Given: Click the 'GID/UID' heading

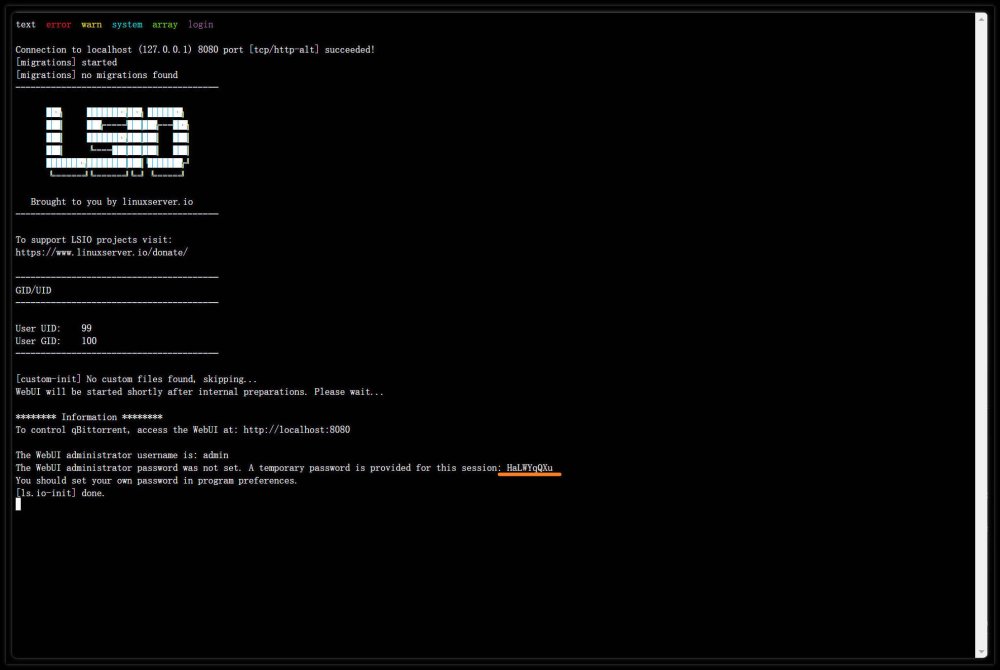Looking at the screenshot, I should (33, 291).
